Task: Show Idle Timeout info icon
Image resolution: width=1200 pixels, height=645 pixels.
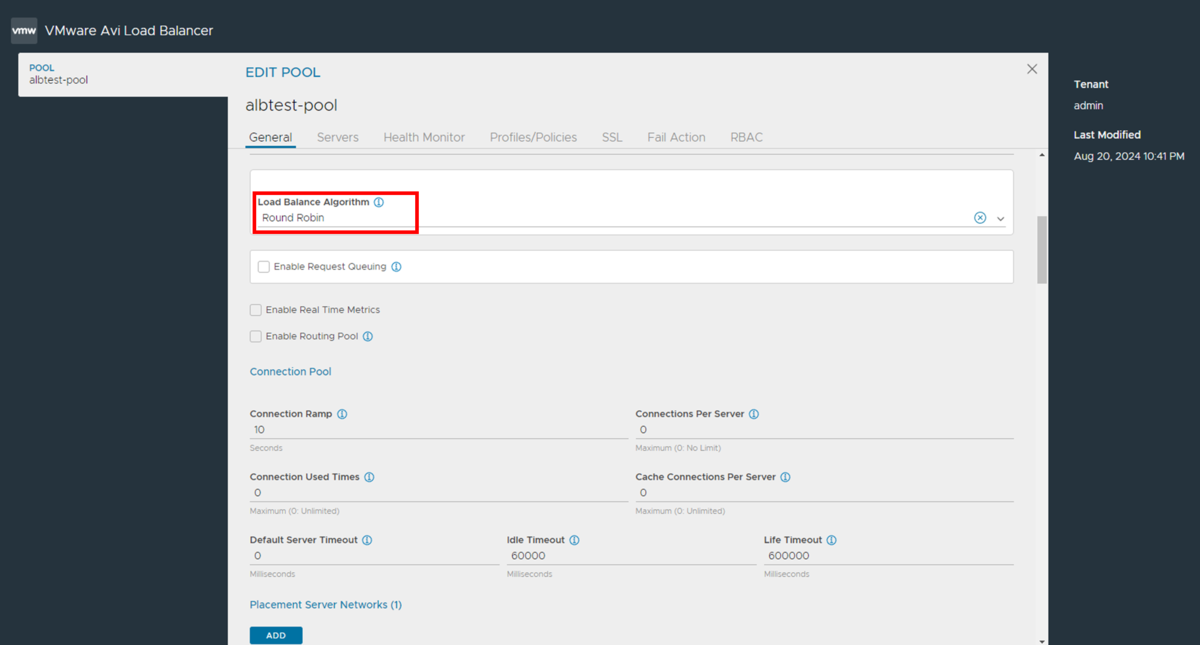Action: click(574, 540)
